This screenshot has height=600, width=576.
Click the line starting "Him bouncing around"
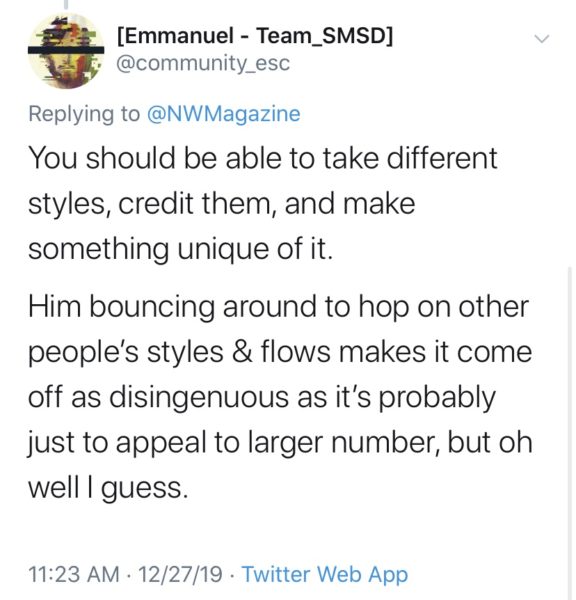click(x=278, y=307)
